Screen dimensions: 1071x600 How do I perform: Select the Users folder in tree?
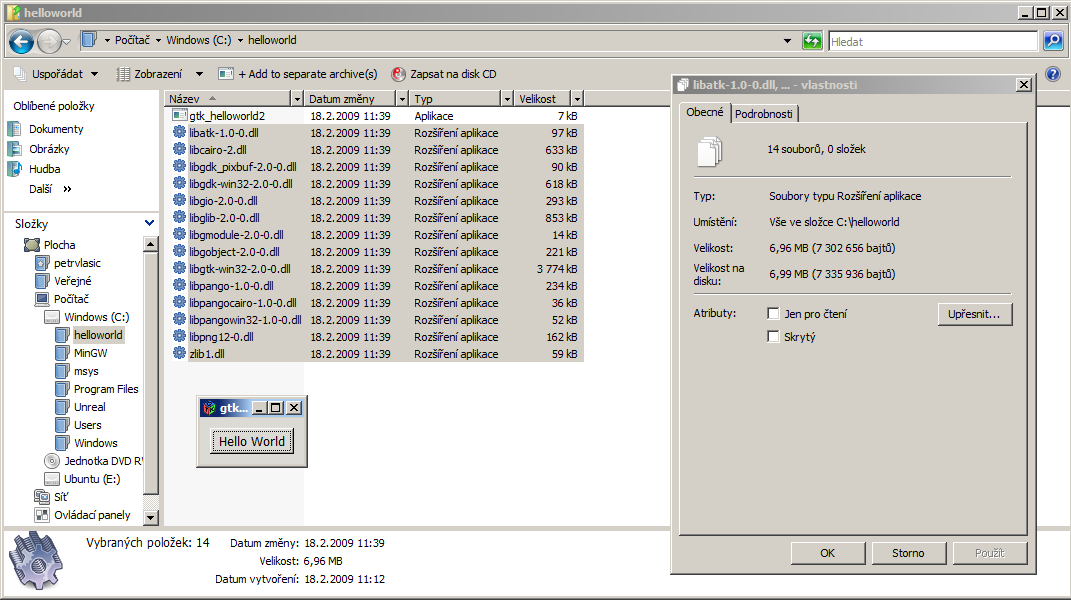click(x=87, y=425)
